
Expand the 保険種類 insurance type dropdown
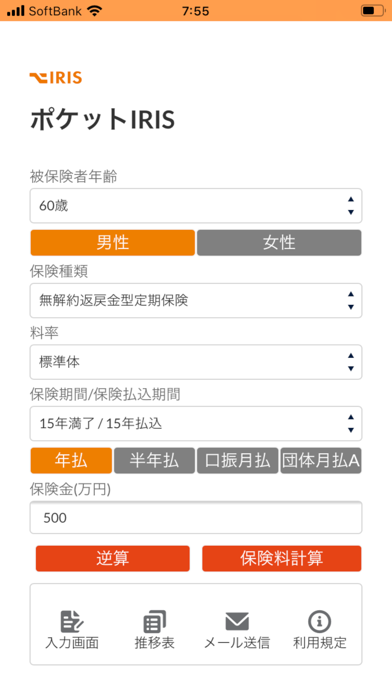pos(196,301)
